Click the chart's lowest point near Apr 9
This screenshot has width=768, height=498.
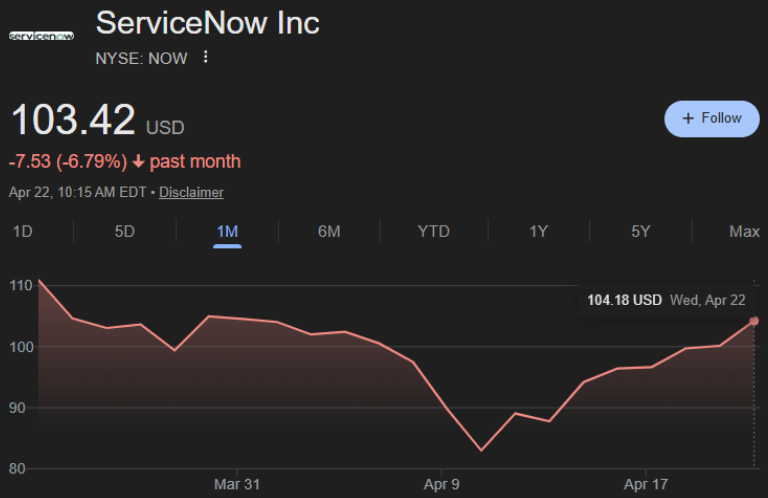(481, 450)
